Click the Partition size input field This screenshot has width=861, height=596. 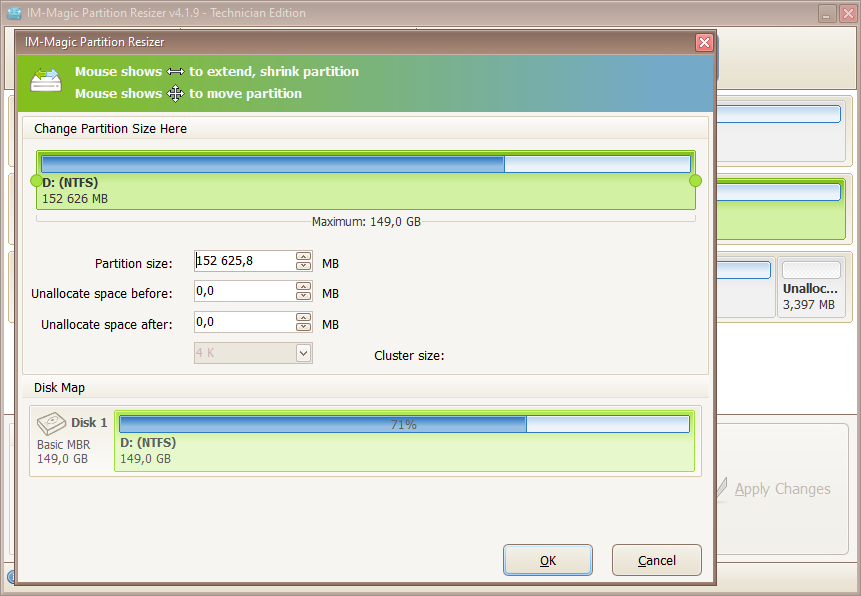[x=245, y=261]
